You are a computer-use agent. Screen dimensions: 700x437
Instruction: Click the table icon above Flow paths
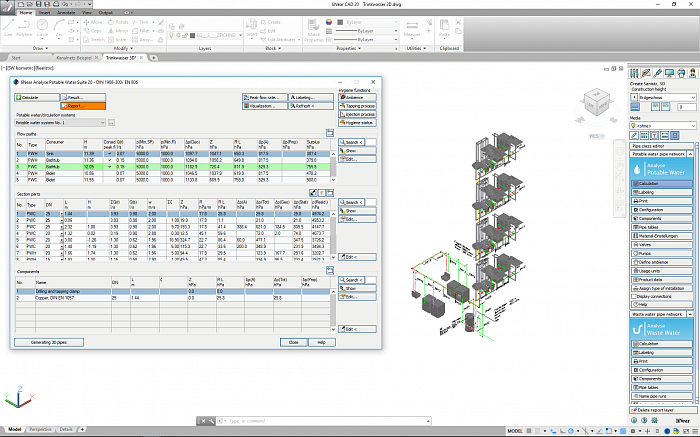pyautogui.click(x=330, y=133)
